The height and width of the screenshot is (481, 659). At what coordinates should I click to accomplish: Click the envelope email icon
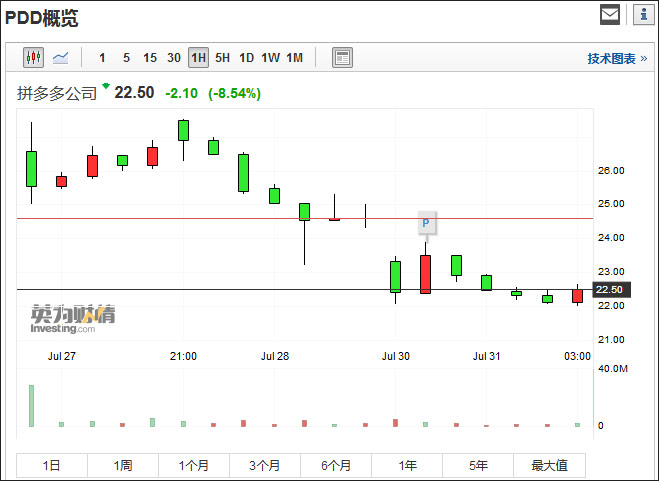coord(609,15)
